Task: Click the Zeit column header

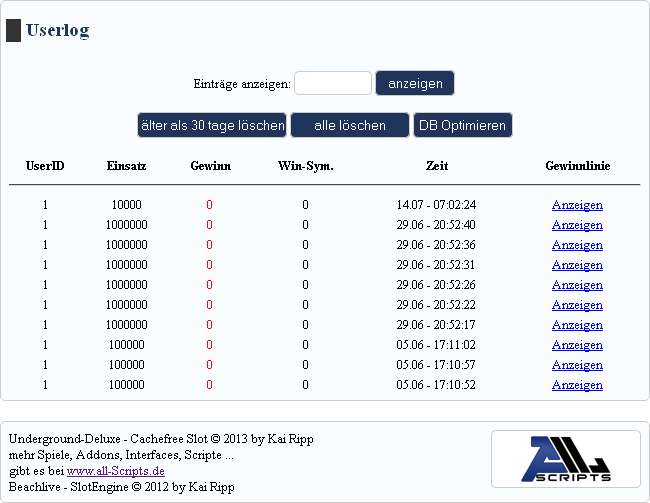Action: [x=437, y=166]
